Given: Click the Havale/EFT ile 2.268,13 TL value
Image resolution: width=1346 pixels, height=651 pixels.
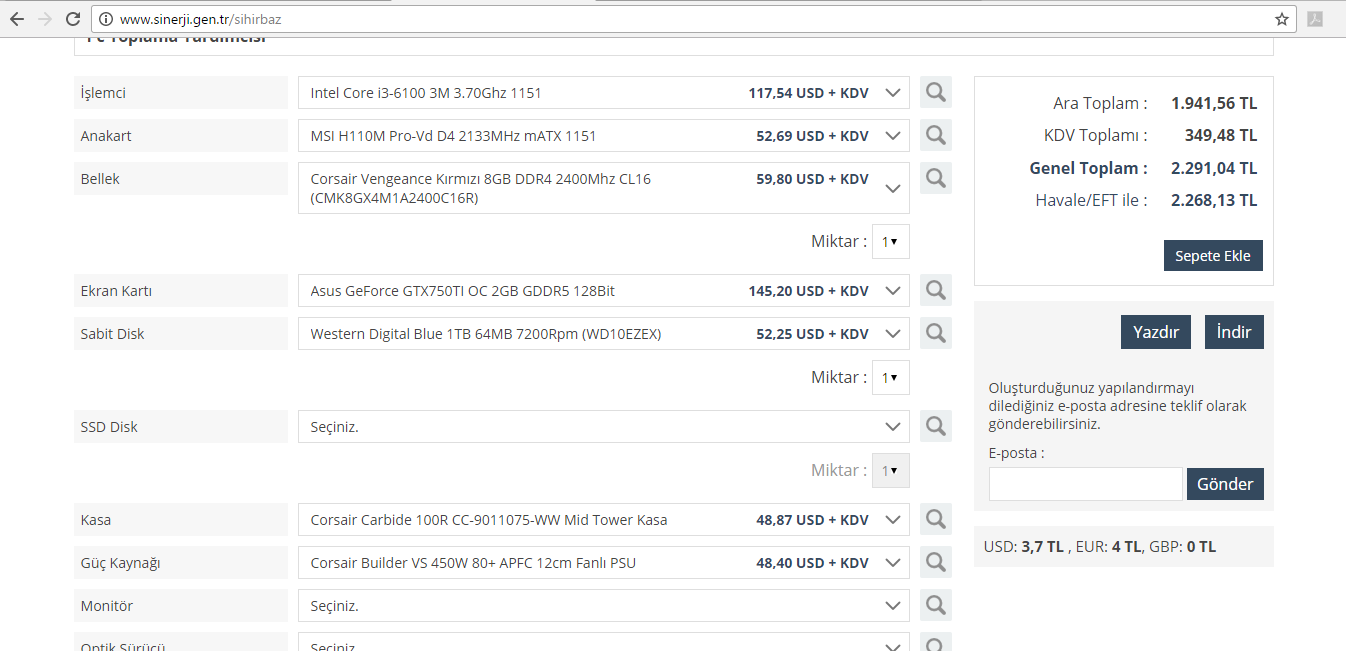Looking at the screenshot, I should click(1214, 200).
